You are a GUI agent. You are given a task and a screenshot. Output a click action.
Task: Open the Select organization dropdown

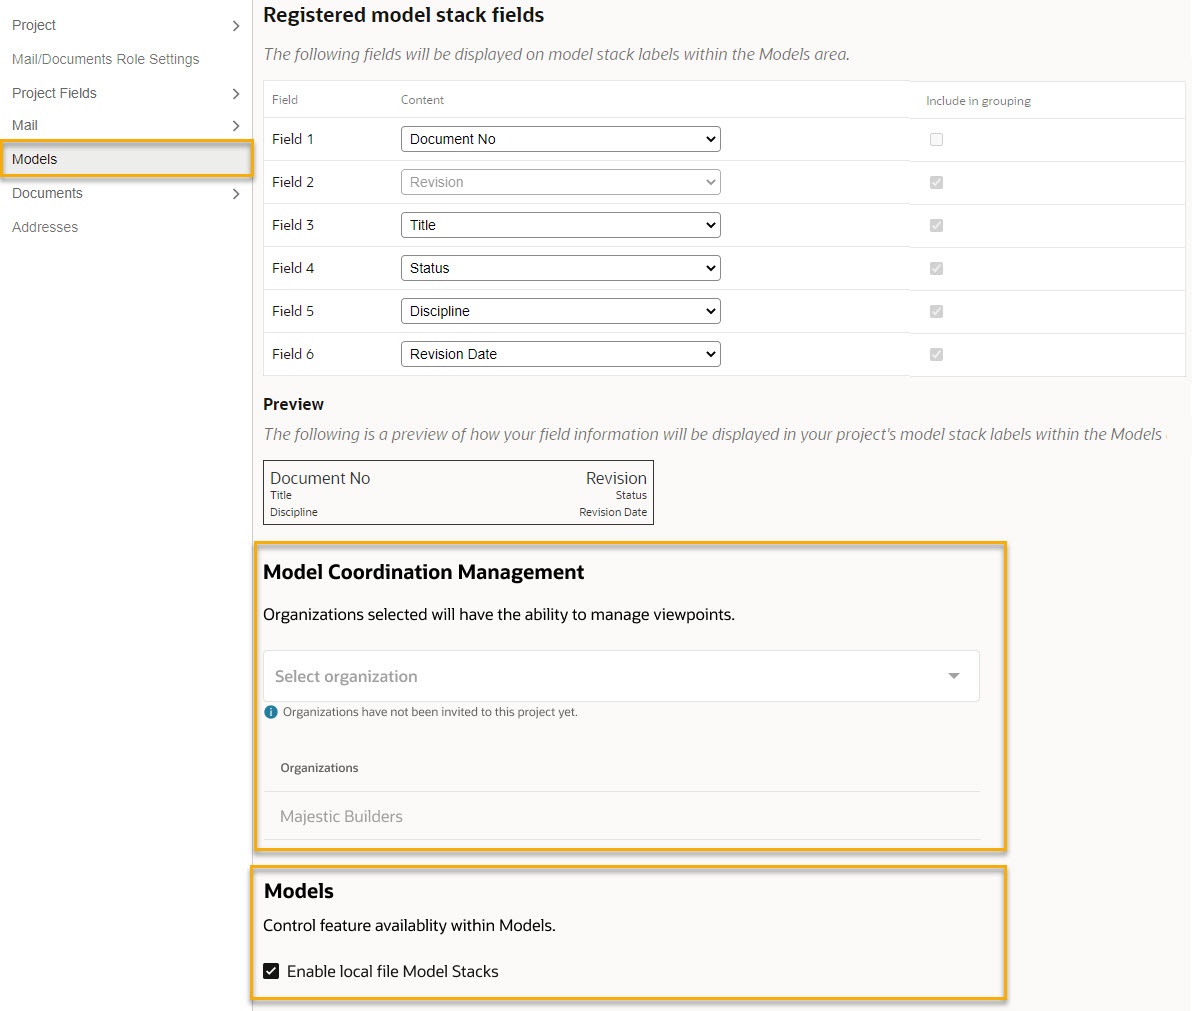[x=621, y=676]
